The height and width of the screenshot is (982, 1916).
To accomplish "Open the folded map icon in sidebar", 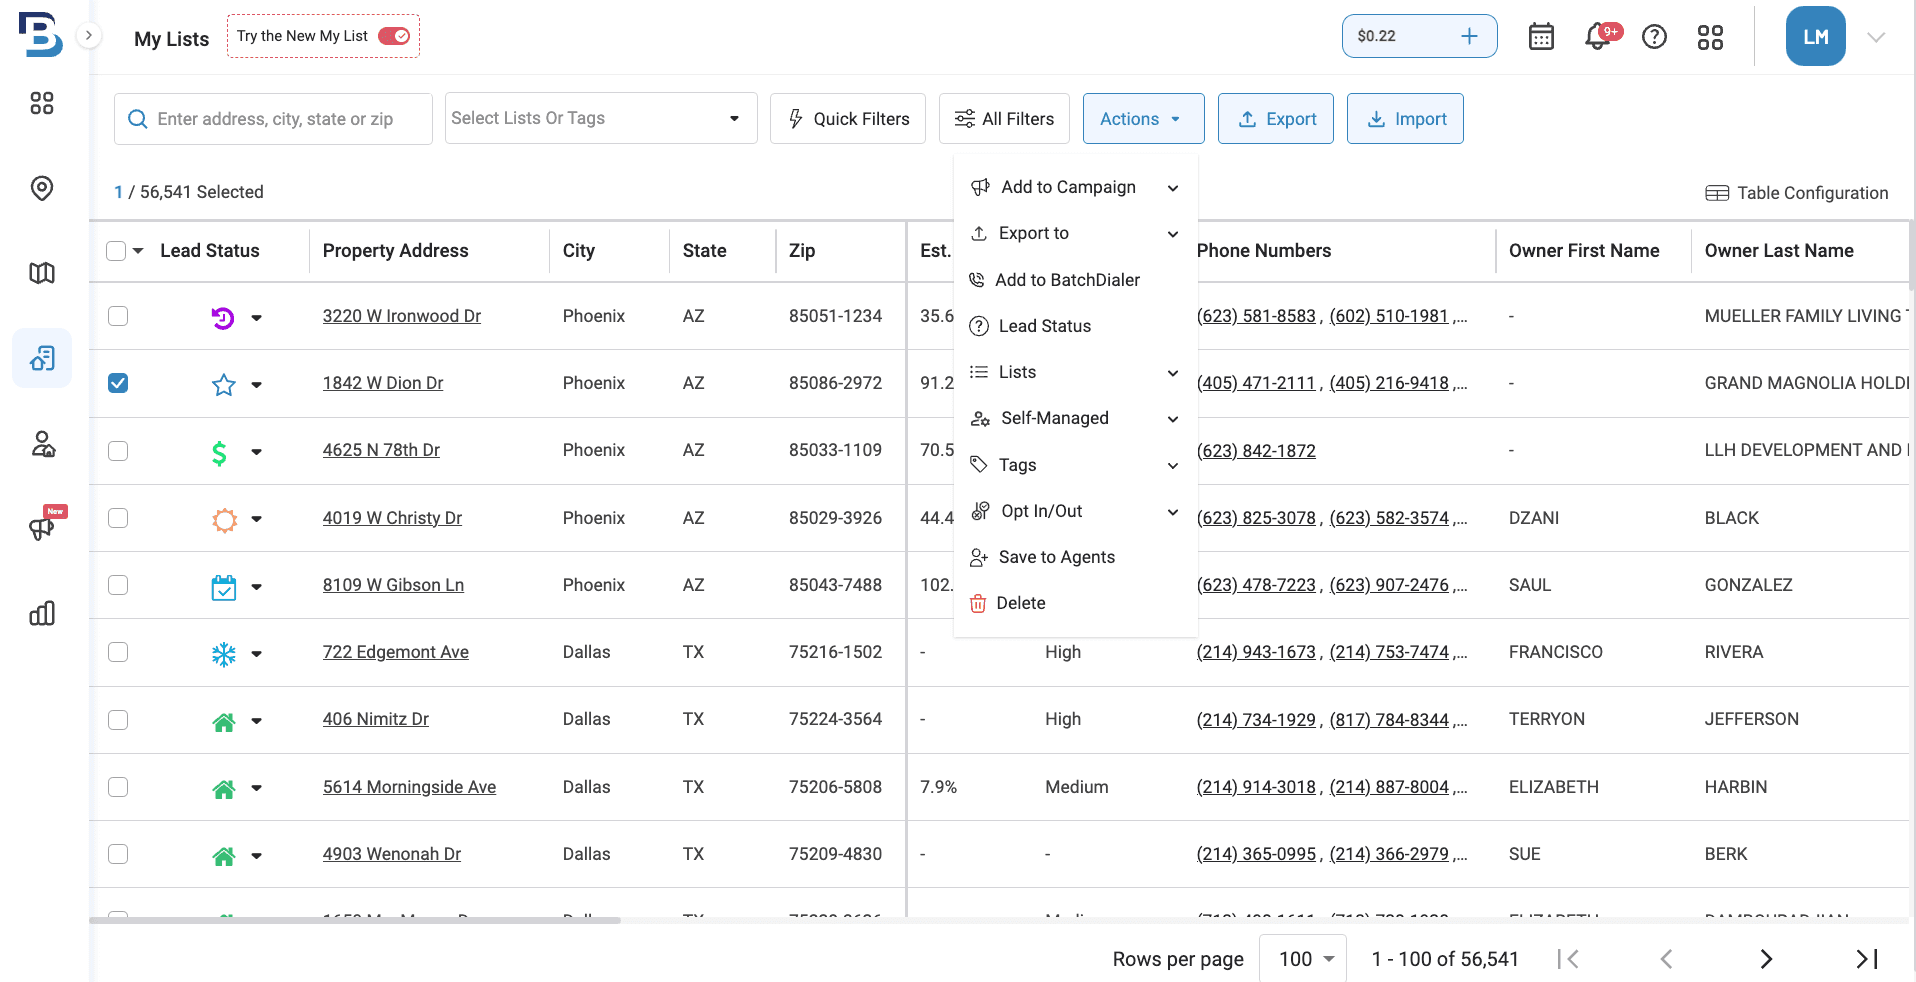I will (x=42, y=273).
